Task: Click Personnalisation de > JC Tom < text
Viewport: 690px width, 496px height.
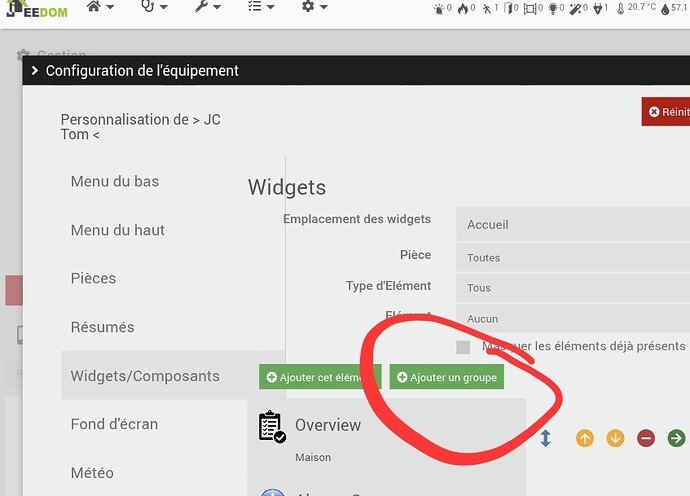Action: (x=140, y=127)
